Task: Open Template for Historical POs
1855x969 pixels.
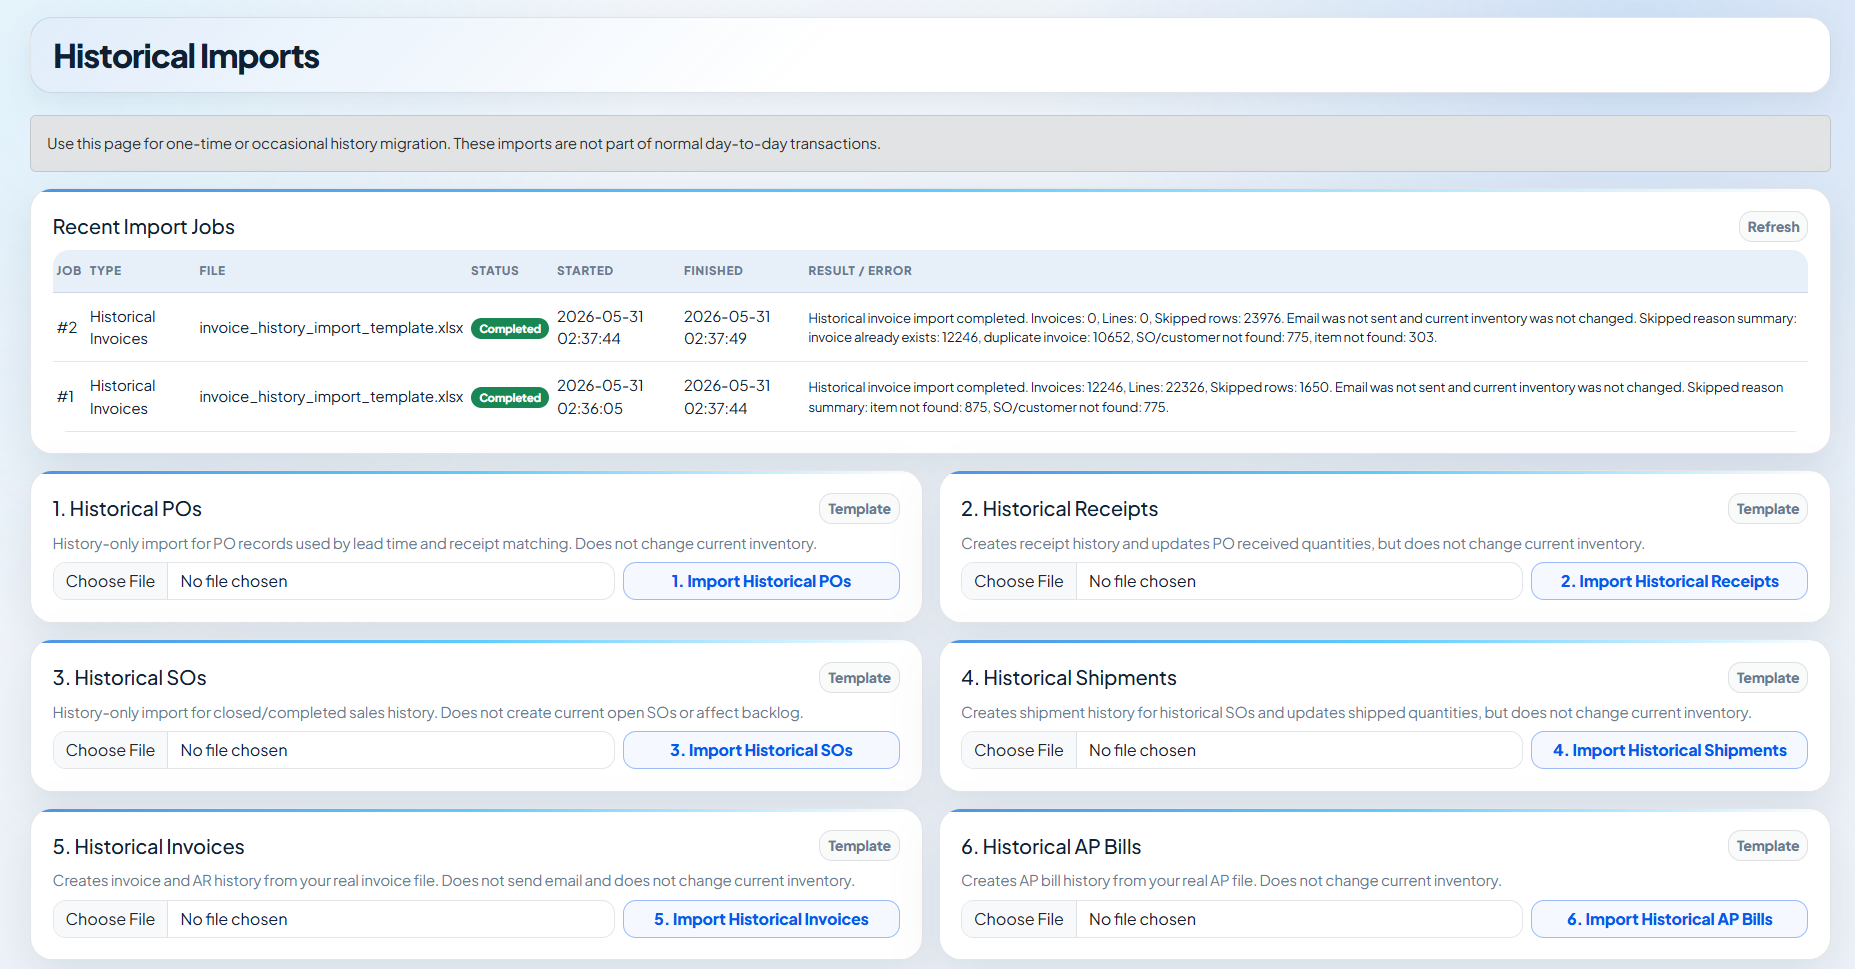Action: [x=859, y=509]
